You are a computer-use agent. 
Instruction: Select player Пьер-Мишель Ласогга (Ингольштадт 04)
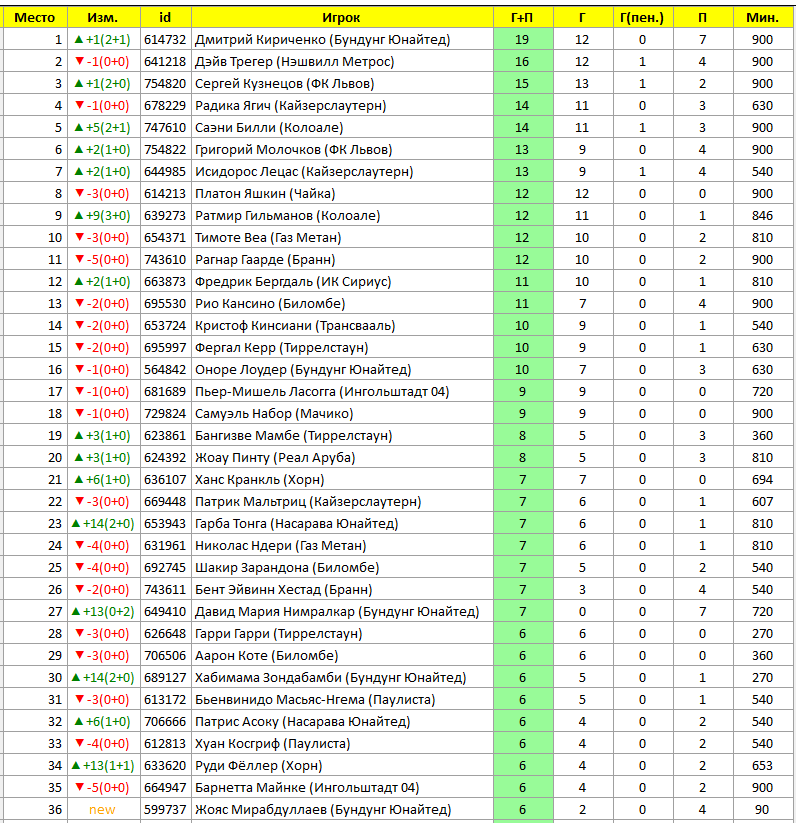tap(322, 392)
